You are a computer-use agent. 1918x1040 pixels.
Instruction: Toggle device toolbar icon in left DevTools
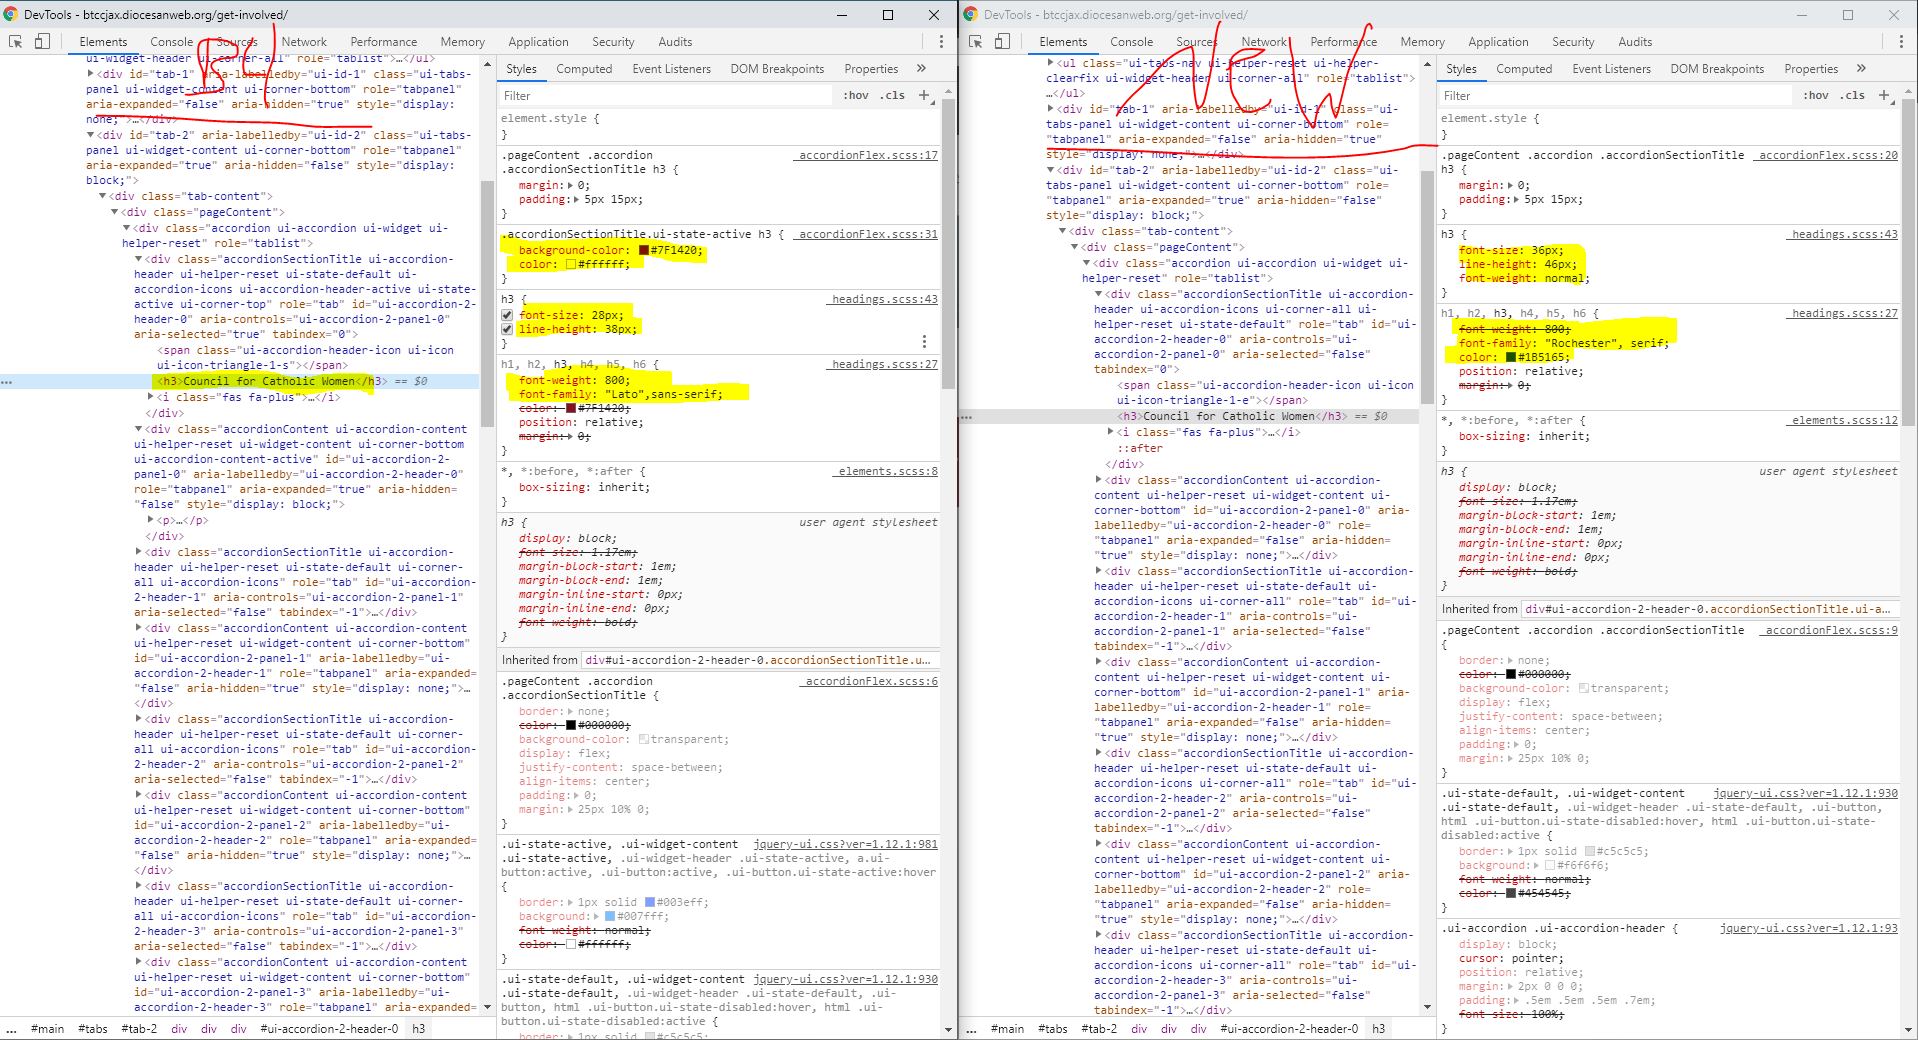[42, 42]
